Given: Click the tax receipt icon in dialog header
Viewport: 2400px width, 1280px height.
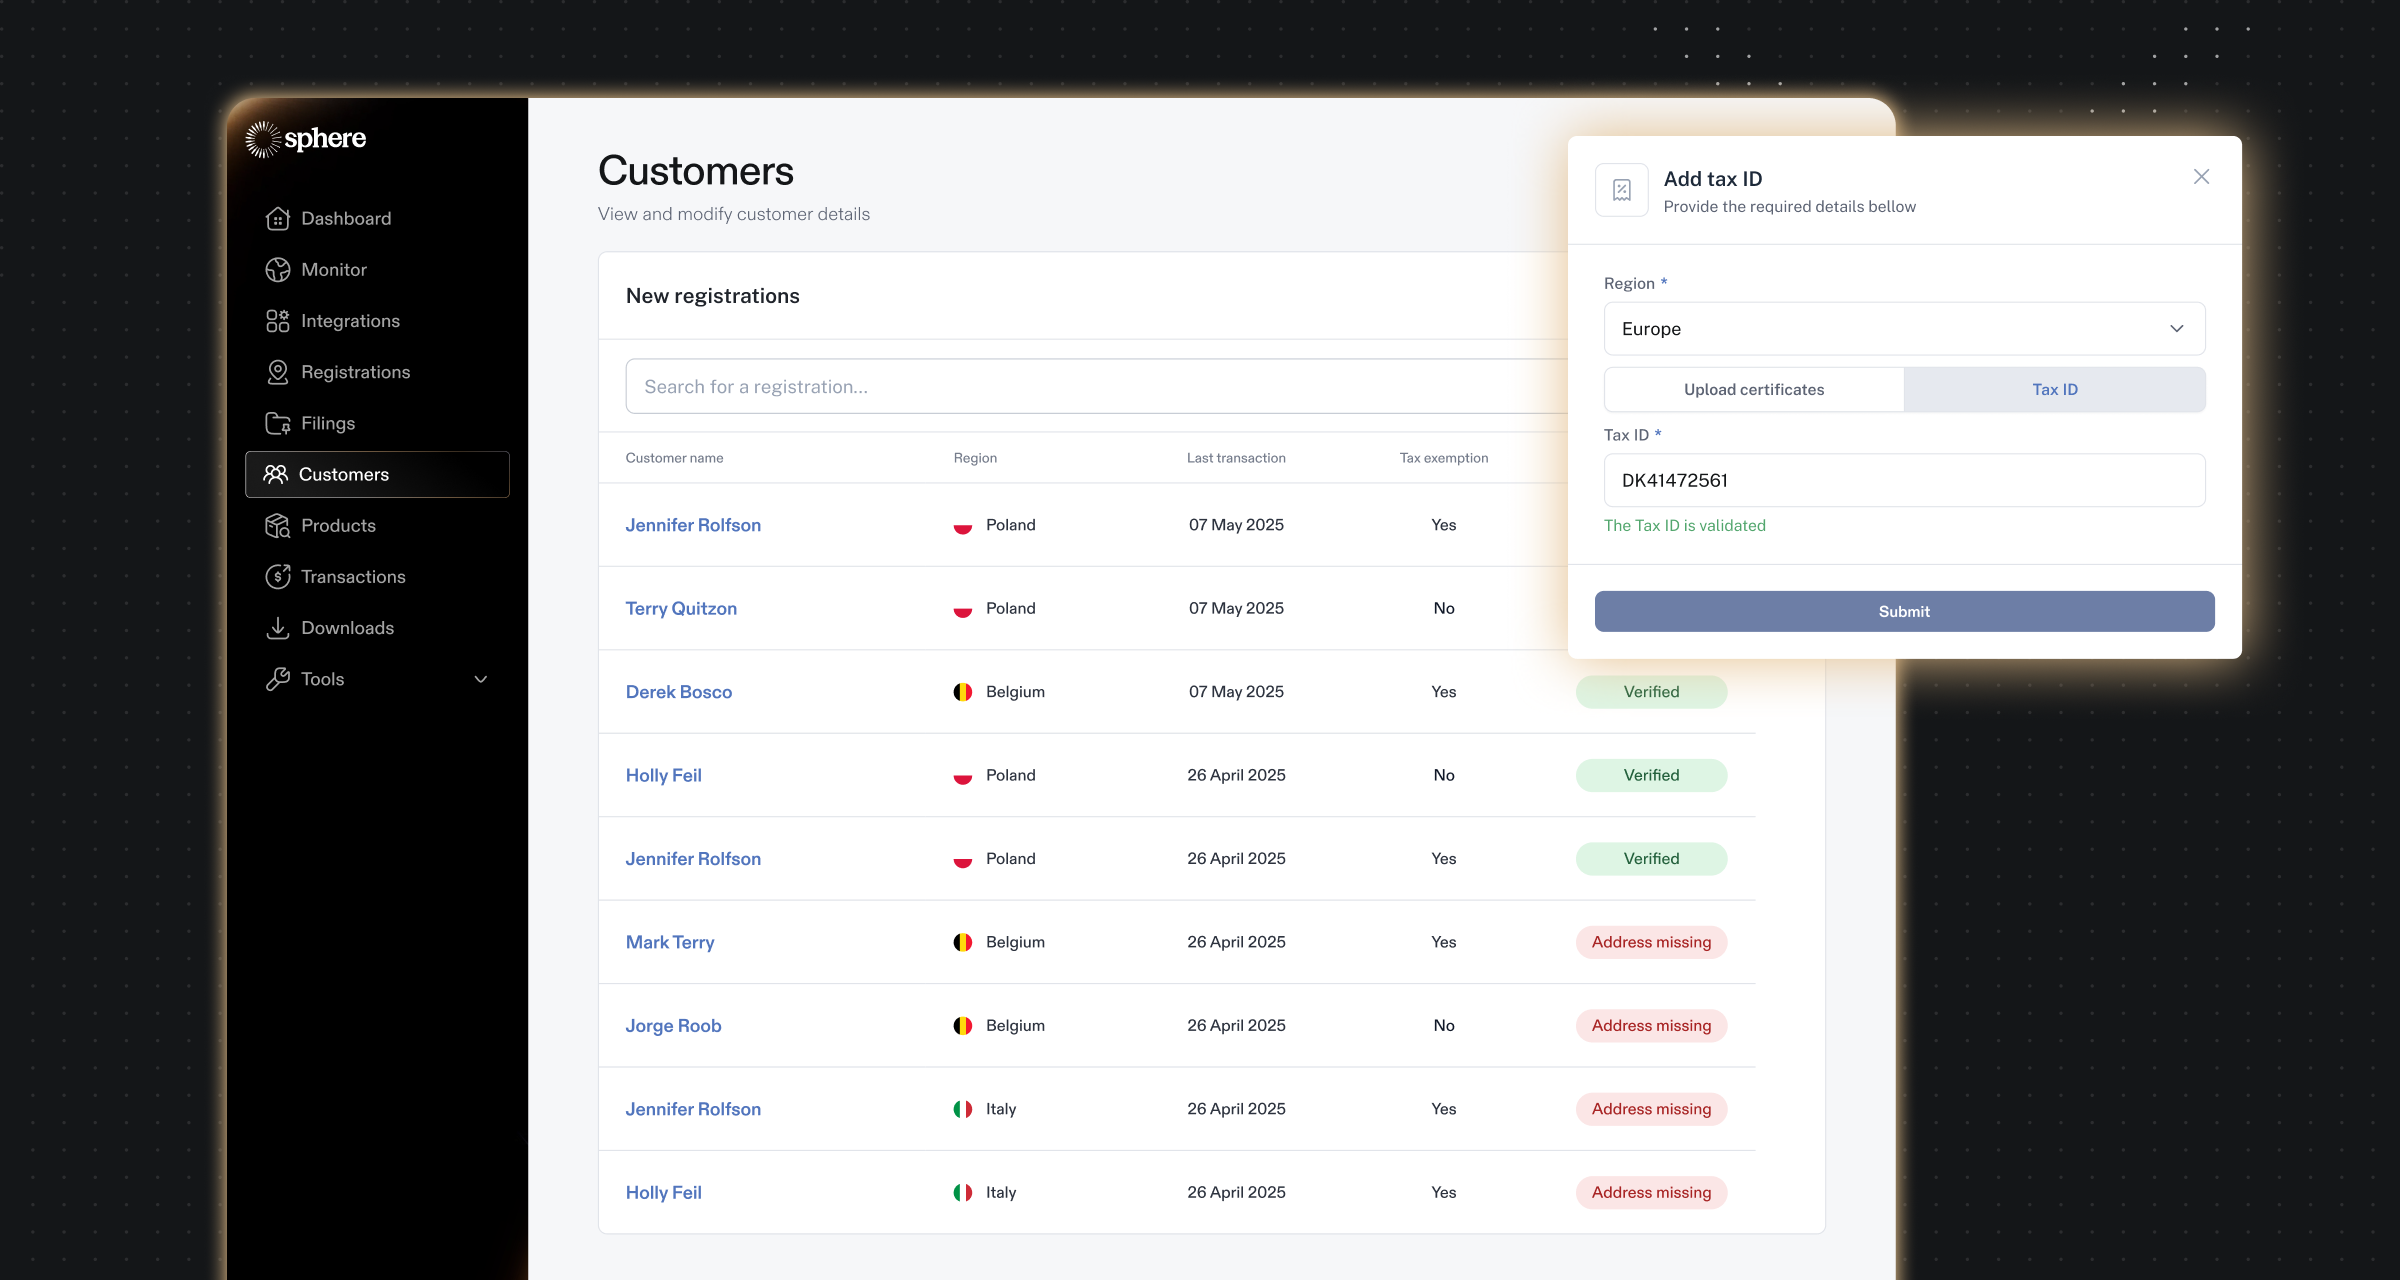Looking at the screenshot, I should 1621,190.
